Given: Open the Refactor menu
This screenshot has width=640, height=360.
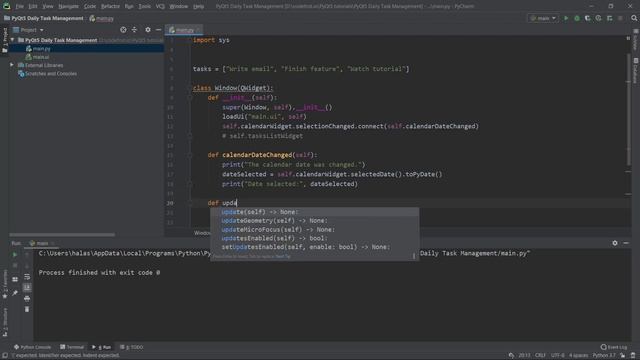Looking at the screenshot, I should (x=110, y=6).
